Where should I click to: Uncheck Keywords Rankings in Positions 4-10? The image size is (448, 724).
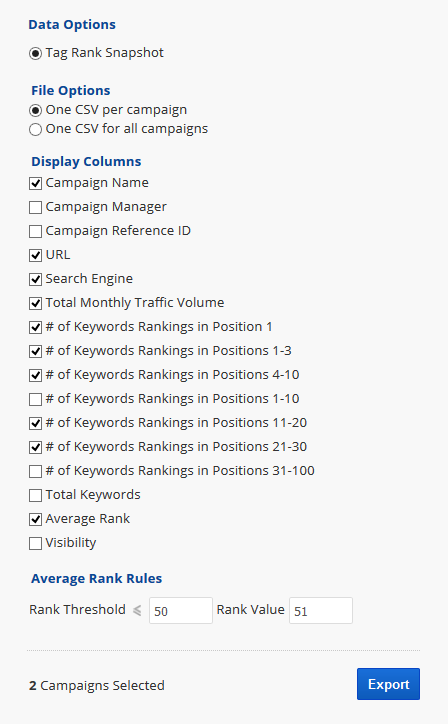click(x=36, y=376)
